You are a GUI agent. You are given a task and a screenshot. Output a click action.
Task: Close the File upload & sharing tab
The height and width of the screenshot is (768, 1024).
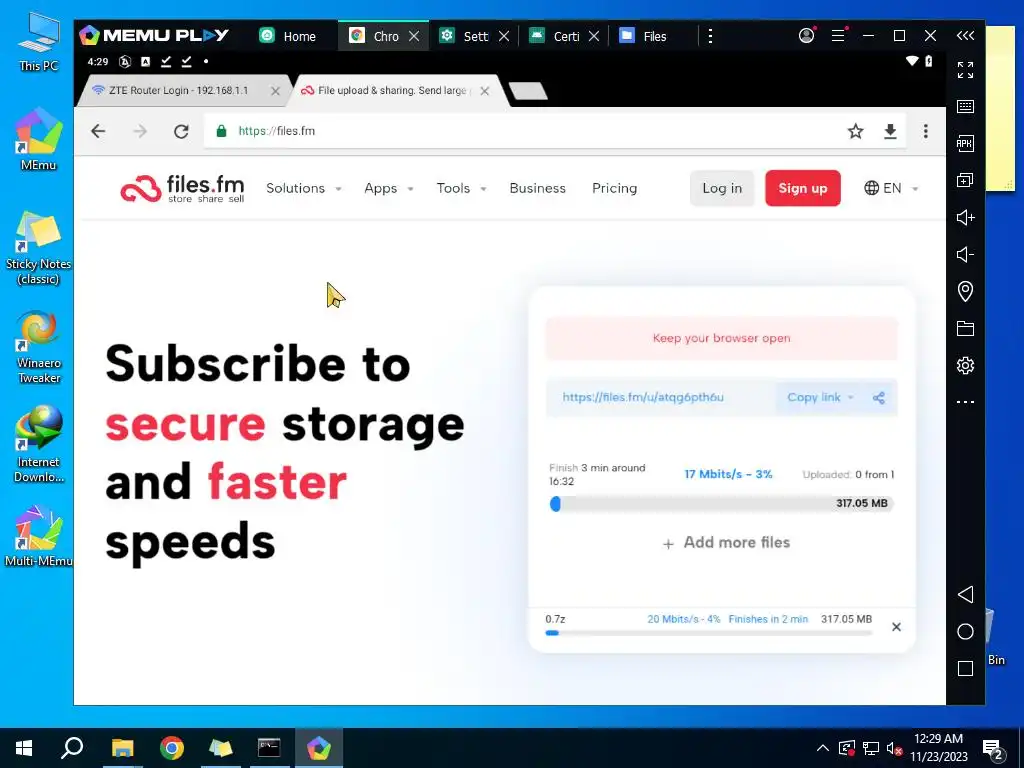485,91
